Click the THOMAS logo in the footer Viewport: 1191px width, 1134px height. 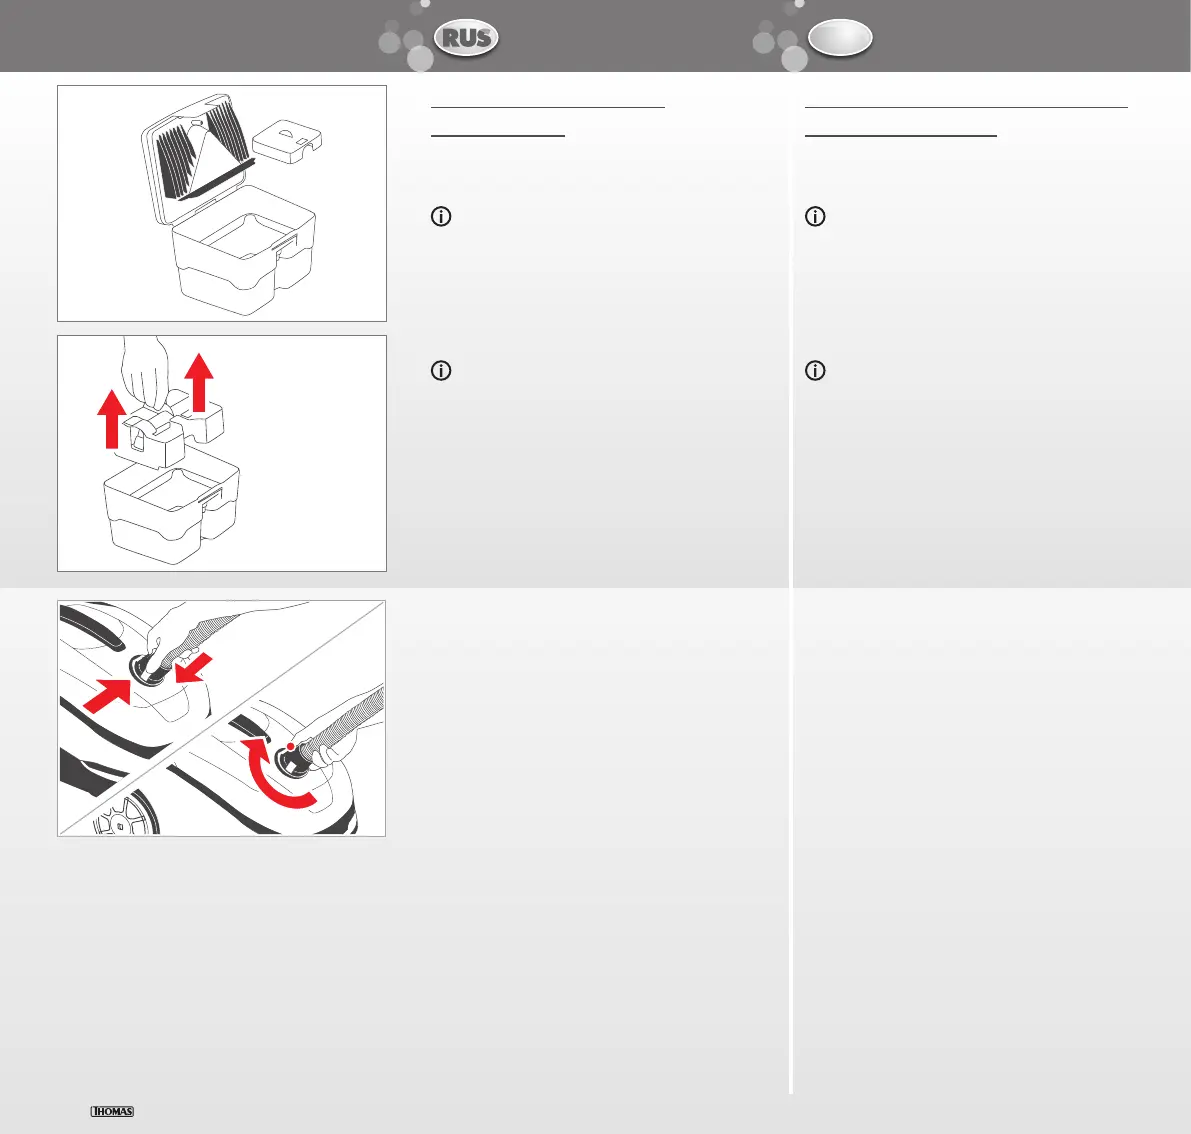pos(112,1111)
